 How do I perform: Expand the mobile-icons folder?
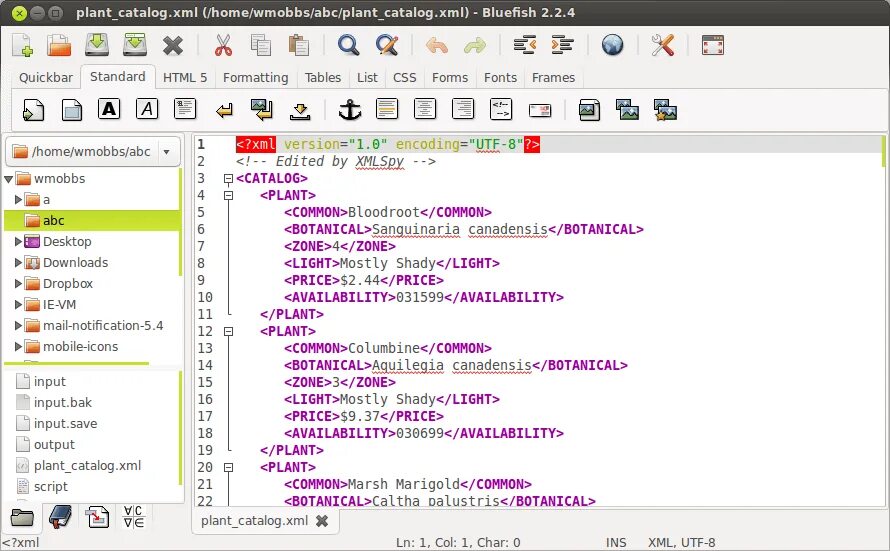point(18,347)
